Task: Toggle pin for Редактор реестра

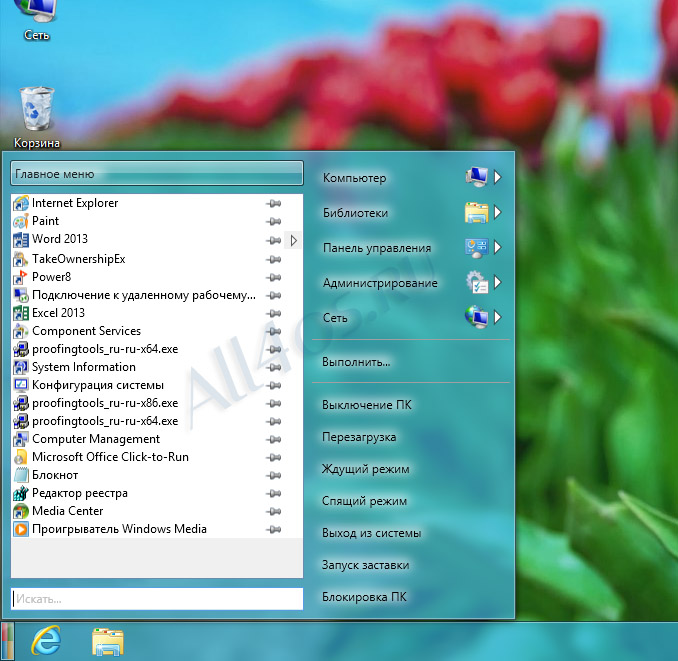Action: pos(273,493)
